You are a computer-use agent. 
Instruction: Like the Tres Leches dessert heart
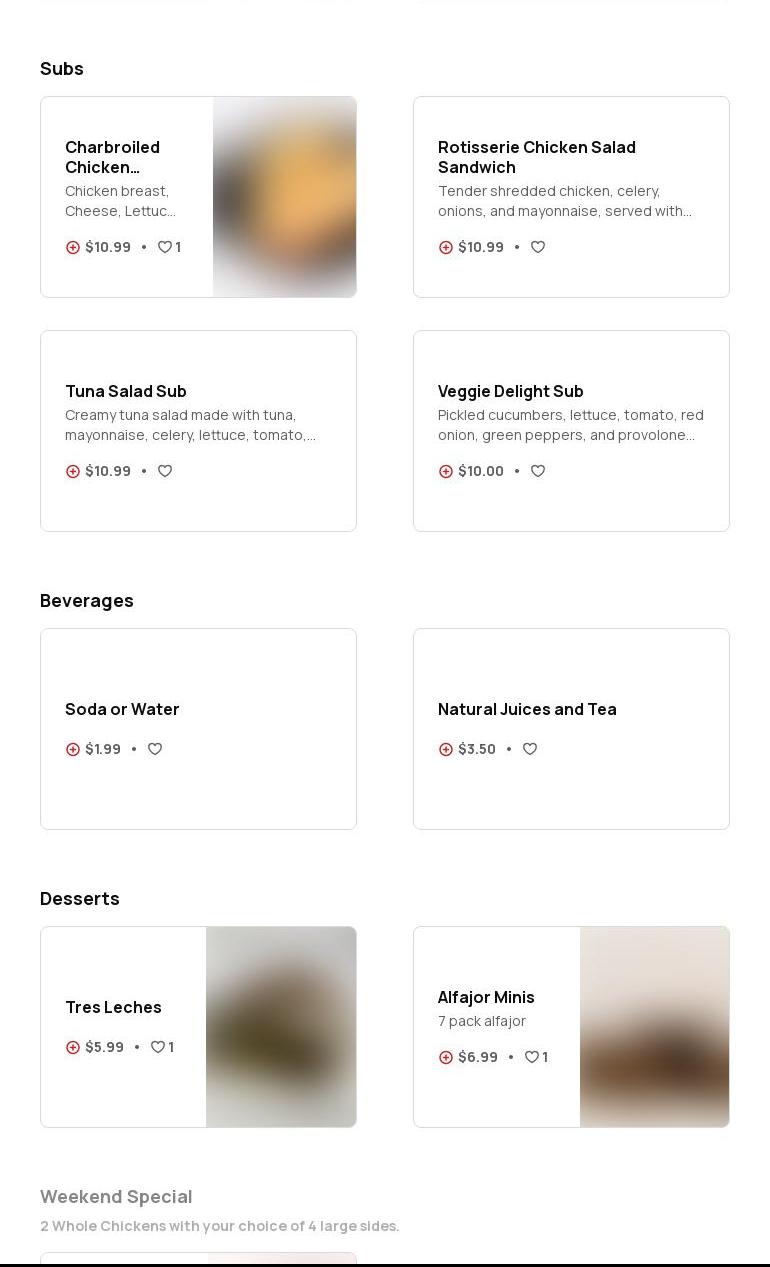158,1047
